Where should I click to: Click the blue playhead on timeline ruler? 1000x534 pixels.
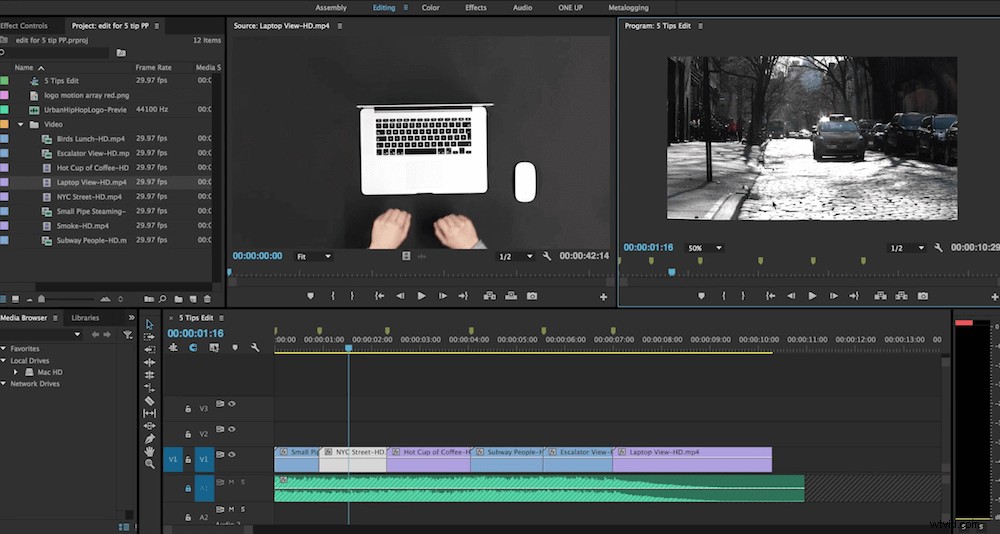pos(348,348)
